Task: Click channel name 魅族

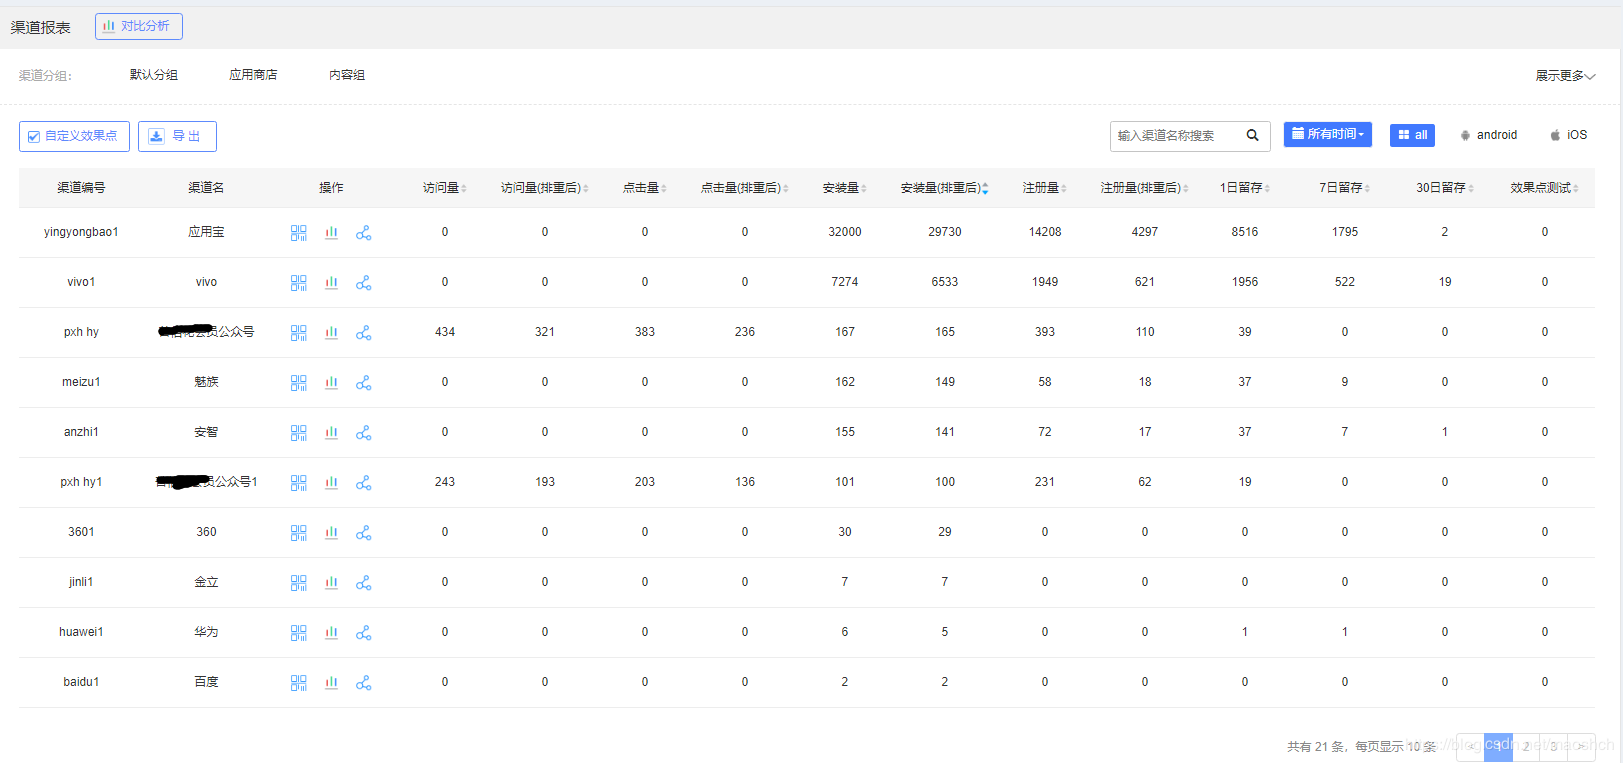Action: coord(206,382)
